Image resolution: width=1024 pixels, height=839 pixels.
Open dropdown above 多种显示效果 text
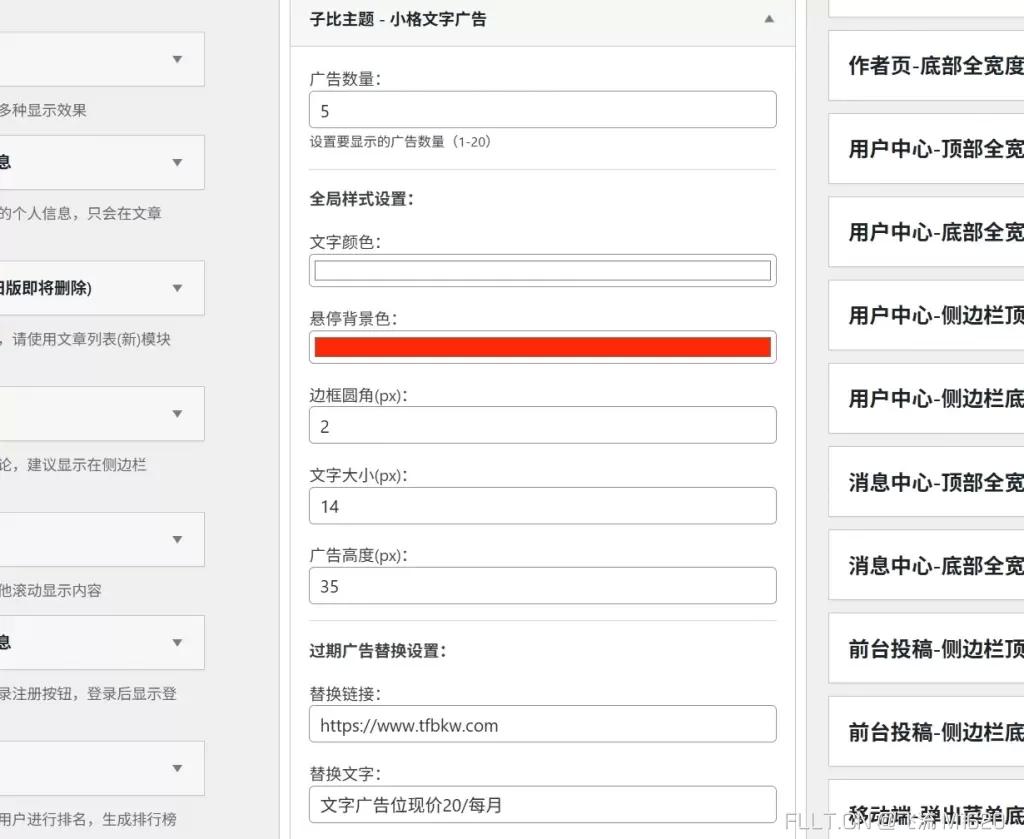[103, 59]
